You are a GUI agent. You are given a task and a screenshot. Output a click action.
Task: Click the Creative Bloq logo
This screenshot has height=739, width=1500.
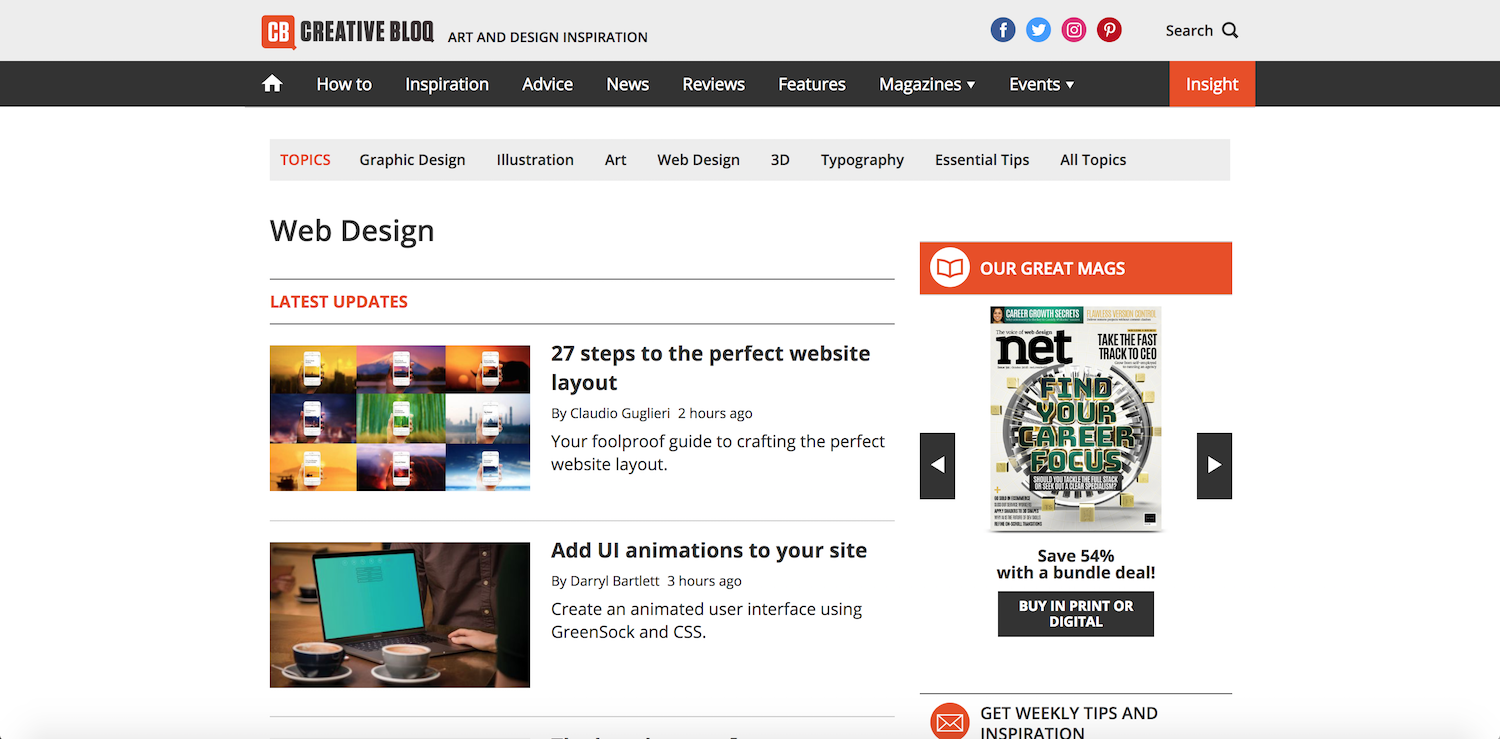point(348,32)
